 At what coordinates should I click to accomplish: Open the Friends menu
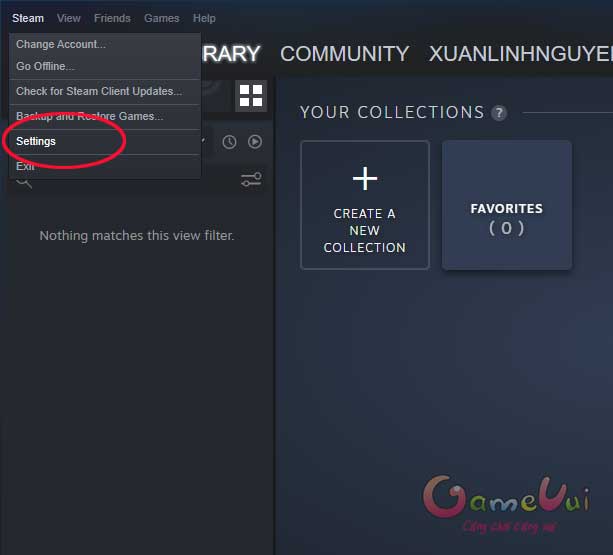112,18
